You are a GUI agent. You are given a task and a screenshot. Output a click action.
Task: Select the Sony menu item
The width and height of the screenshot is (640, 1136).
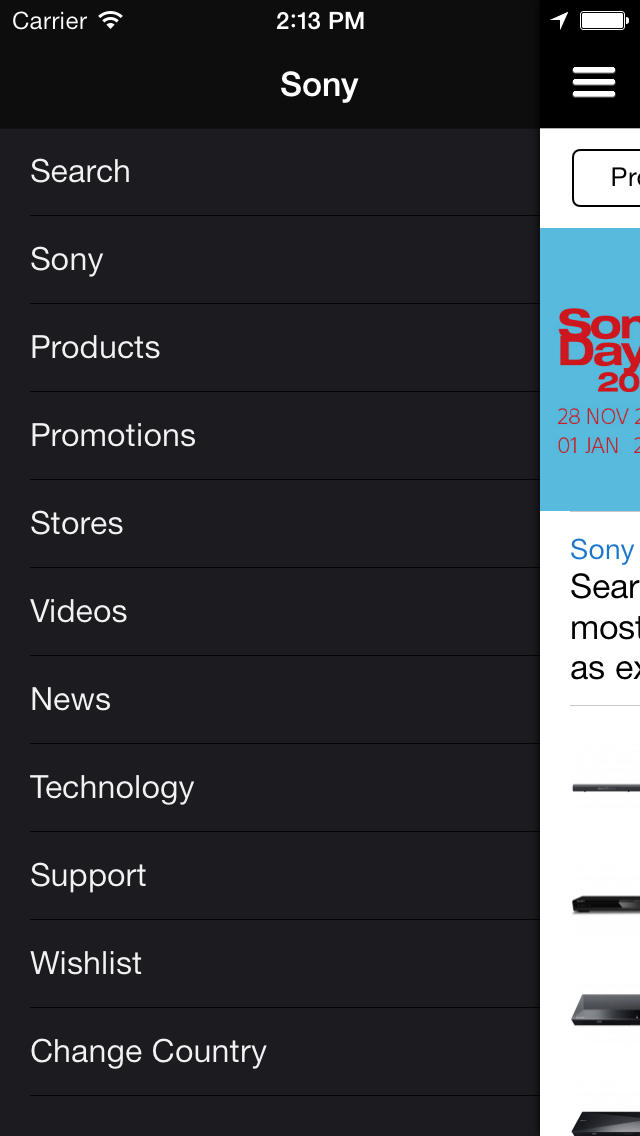[x=67, y=260]
